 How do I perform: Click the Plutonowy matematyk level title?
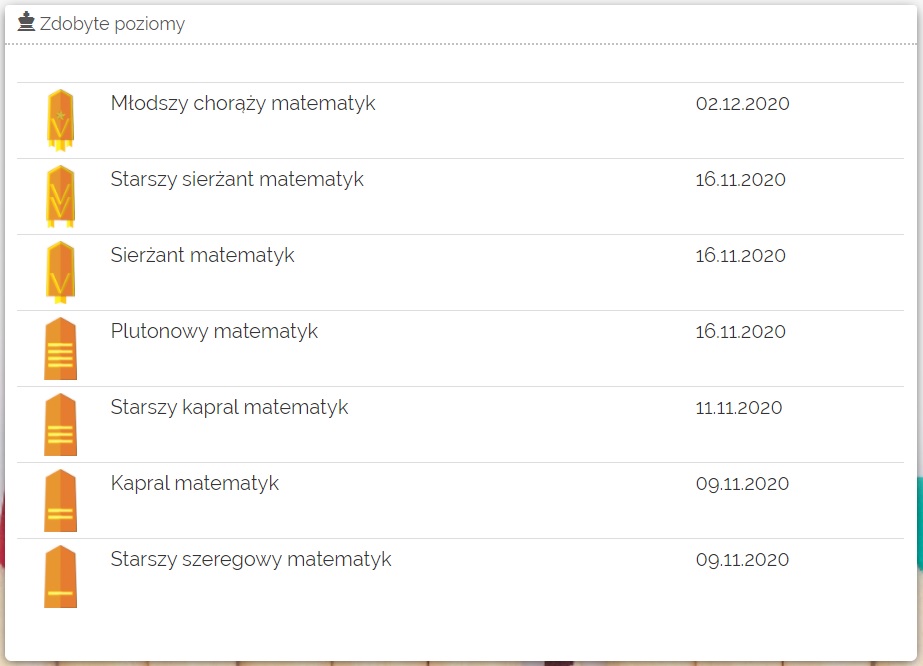click(214, 332)
